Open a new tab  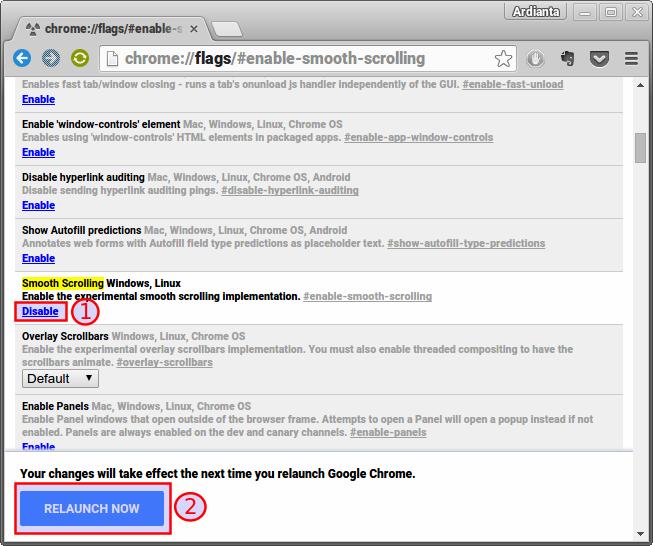click(227, 29)
